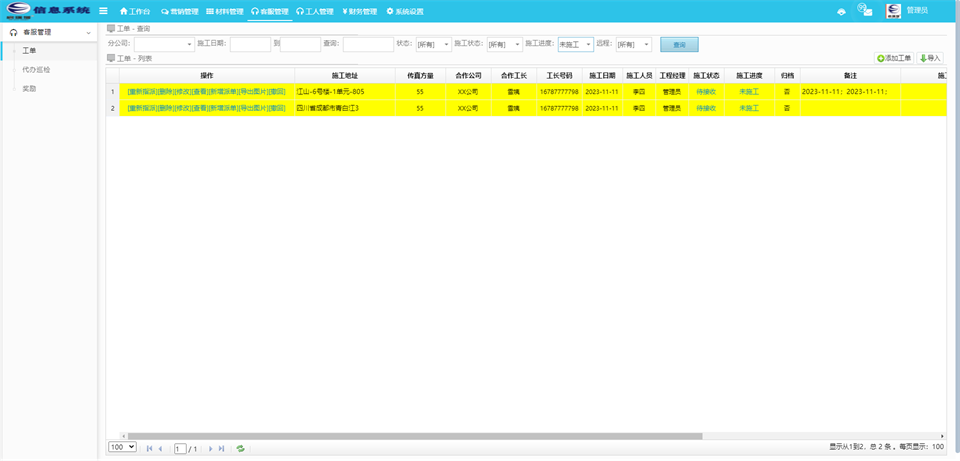Click the 查询 search button

click(679, 45)
